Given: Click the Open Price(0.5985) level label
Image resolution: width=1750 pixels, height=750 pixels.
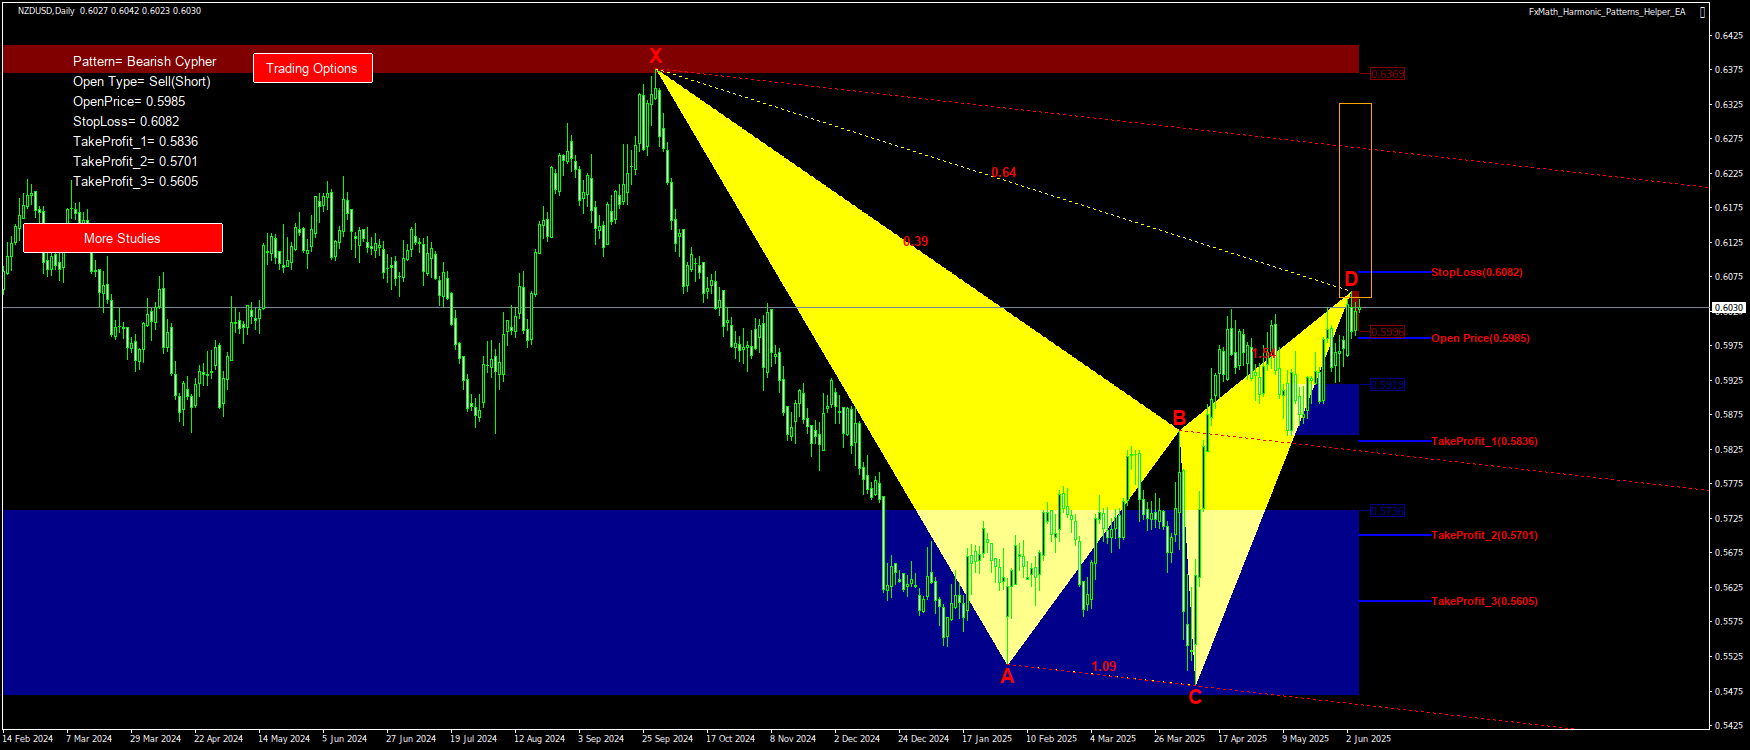Looking at the screenshot, I should [x=1480, y=338].
